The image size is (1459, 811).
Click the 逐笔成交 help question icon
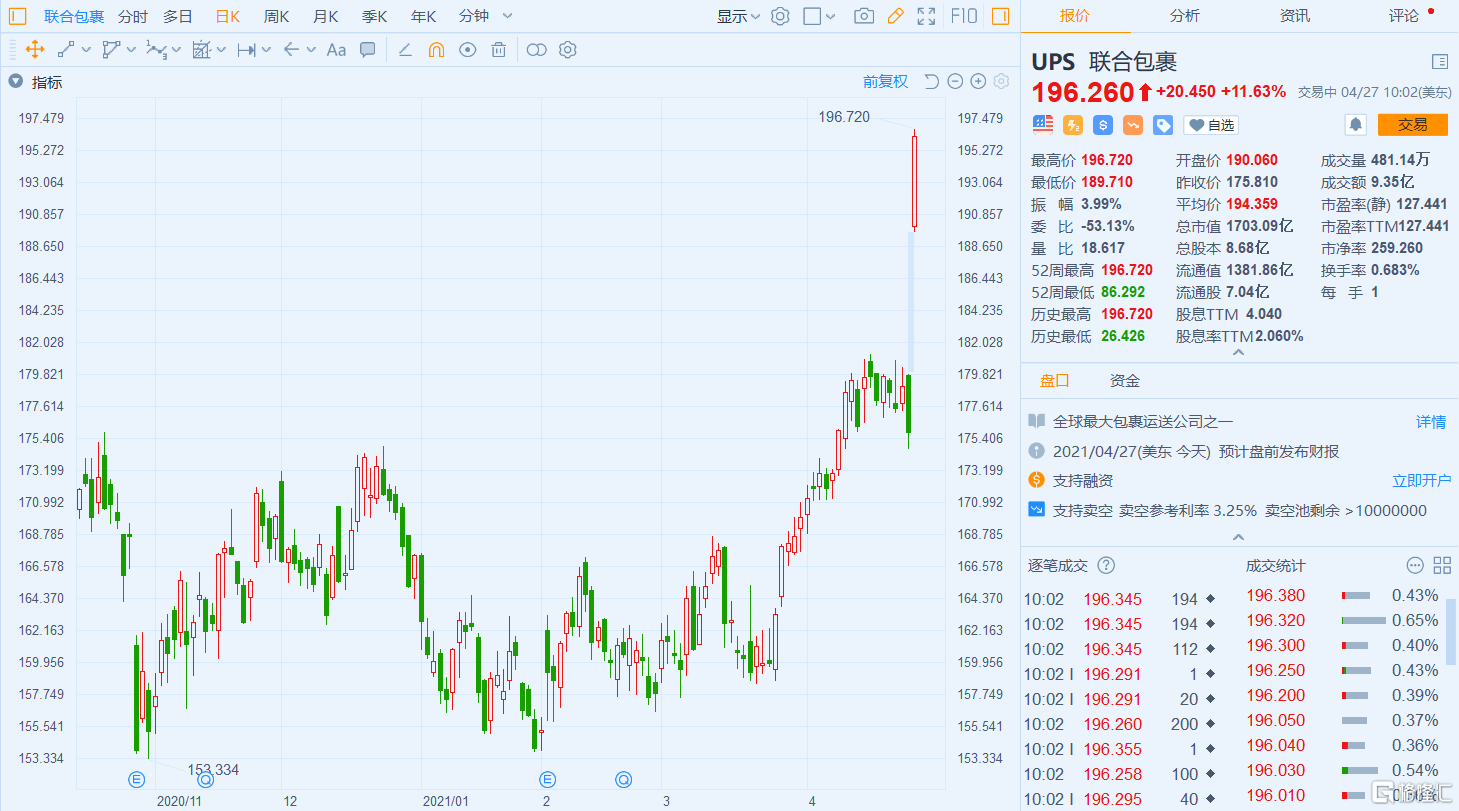click(x=1106, y=565)
